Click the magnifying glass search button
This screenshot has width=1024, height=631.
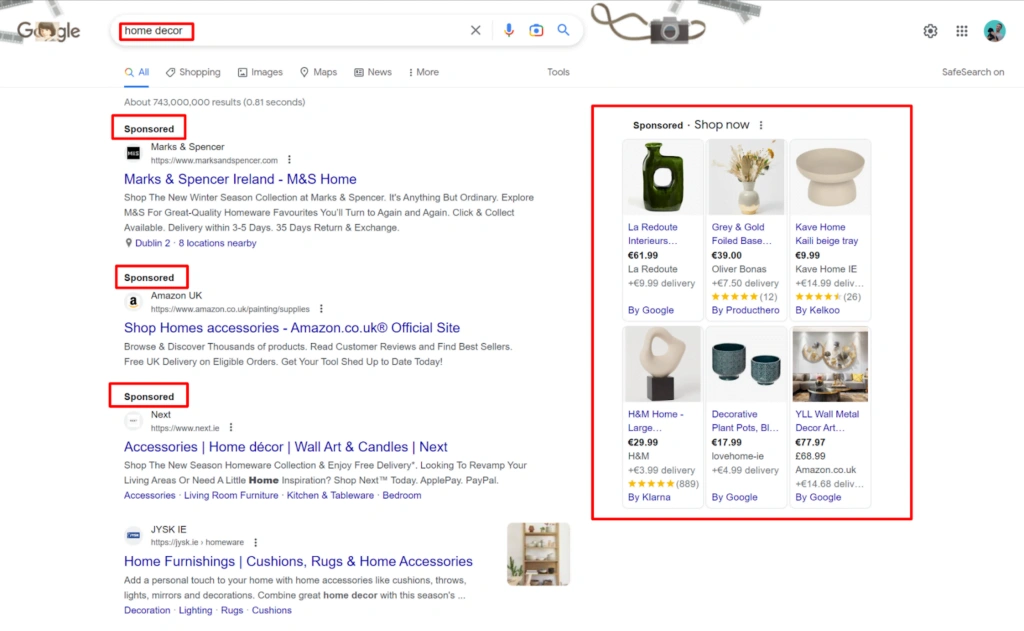564,30
